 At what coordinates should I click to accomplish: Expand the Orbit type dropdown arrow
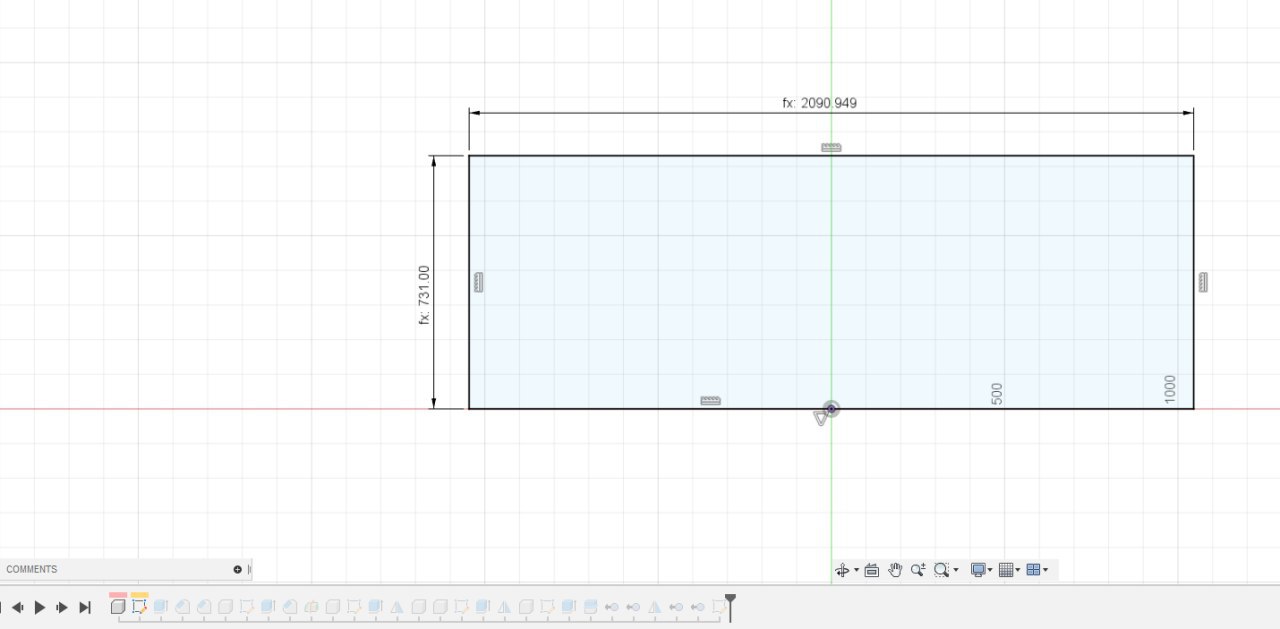tap(856, 570)
